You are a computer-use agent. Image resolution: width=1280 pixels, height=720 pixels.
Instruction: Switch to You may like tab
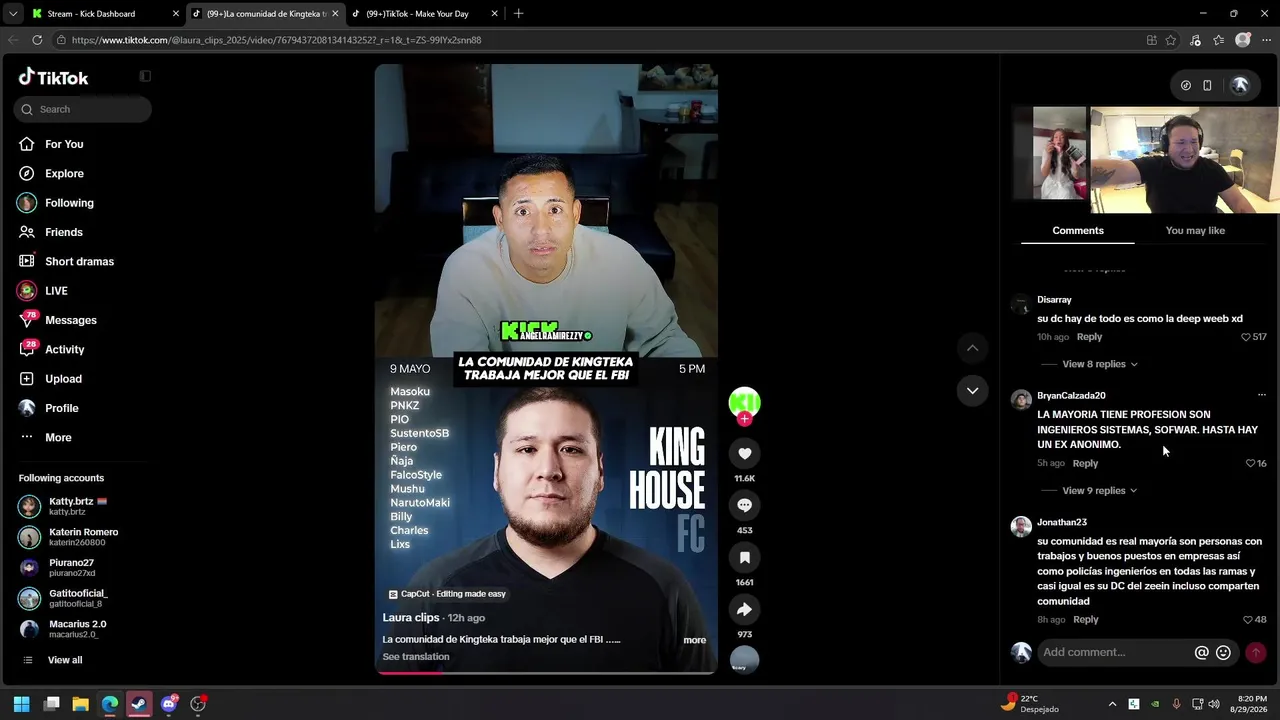coord(1195,231)
